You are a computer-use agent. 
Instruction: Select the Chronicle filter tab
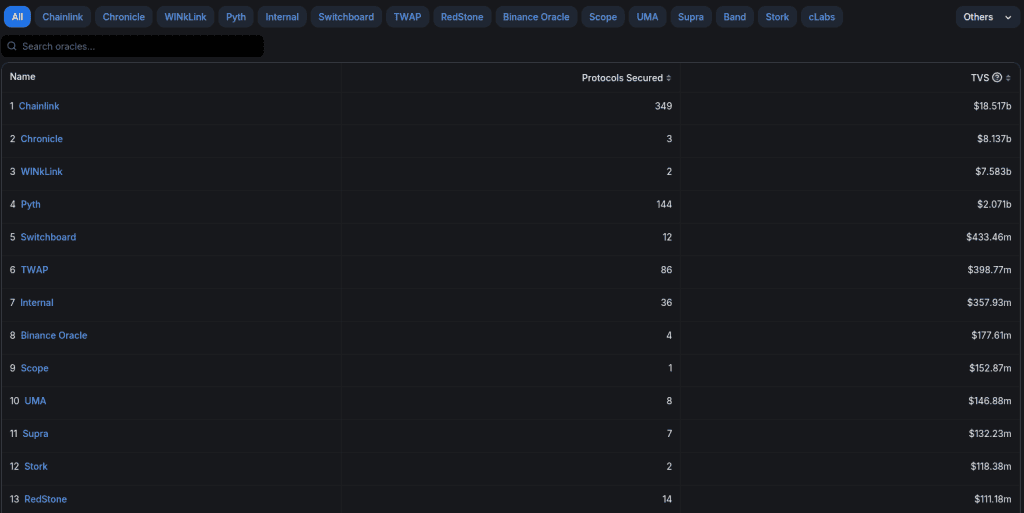pos(124,17)
